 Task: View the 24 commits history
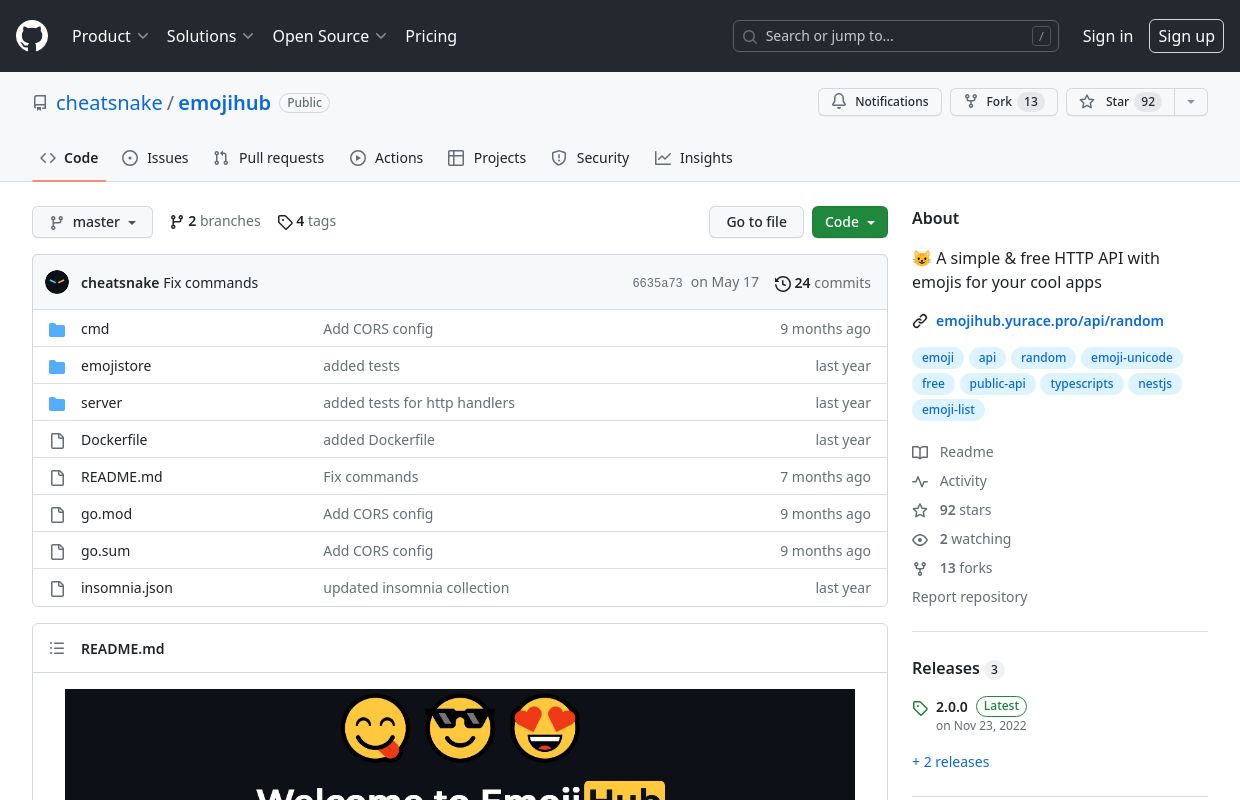823,283
